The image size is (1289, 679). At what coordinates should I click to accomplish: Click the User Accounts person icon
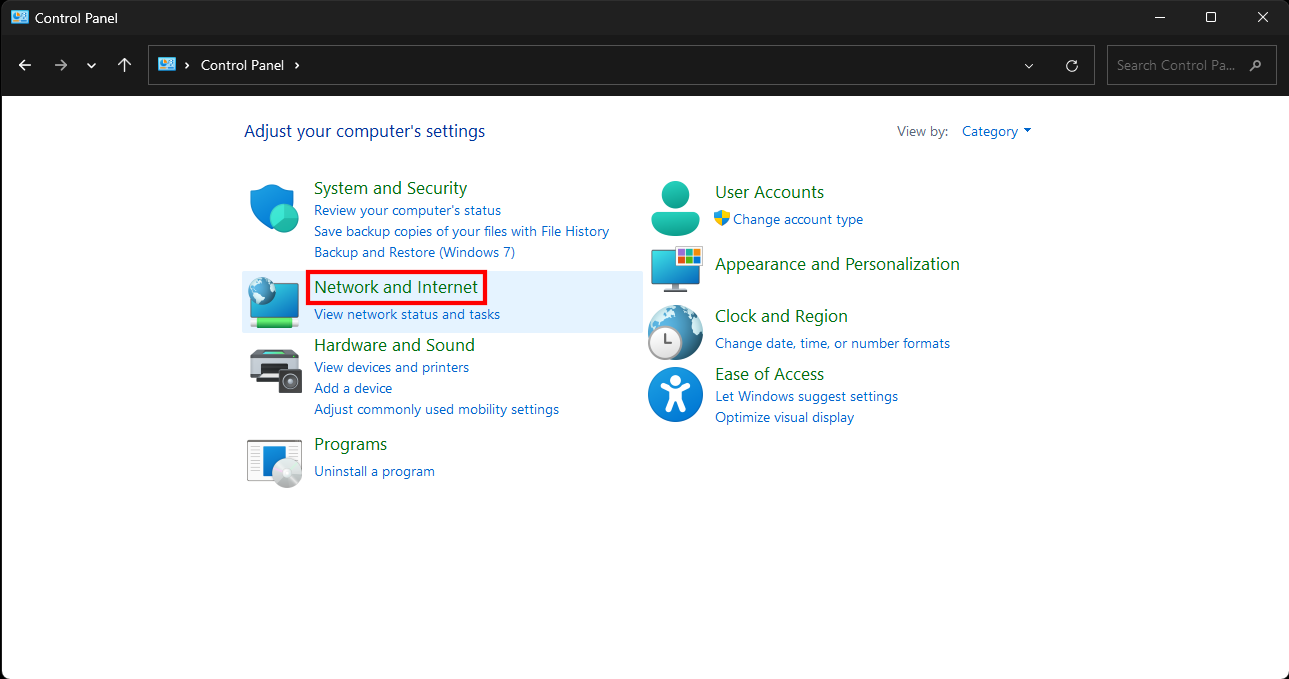click(x=675, y=208)
